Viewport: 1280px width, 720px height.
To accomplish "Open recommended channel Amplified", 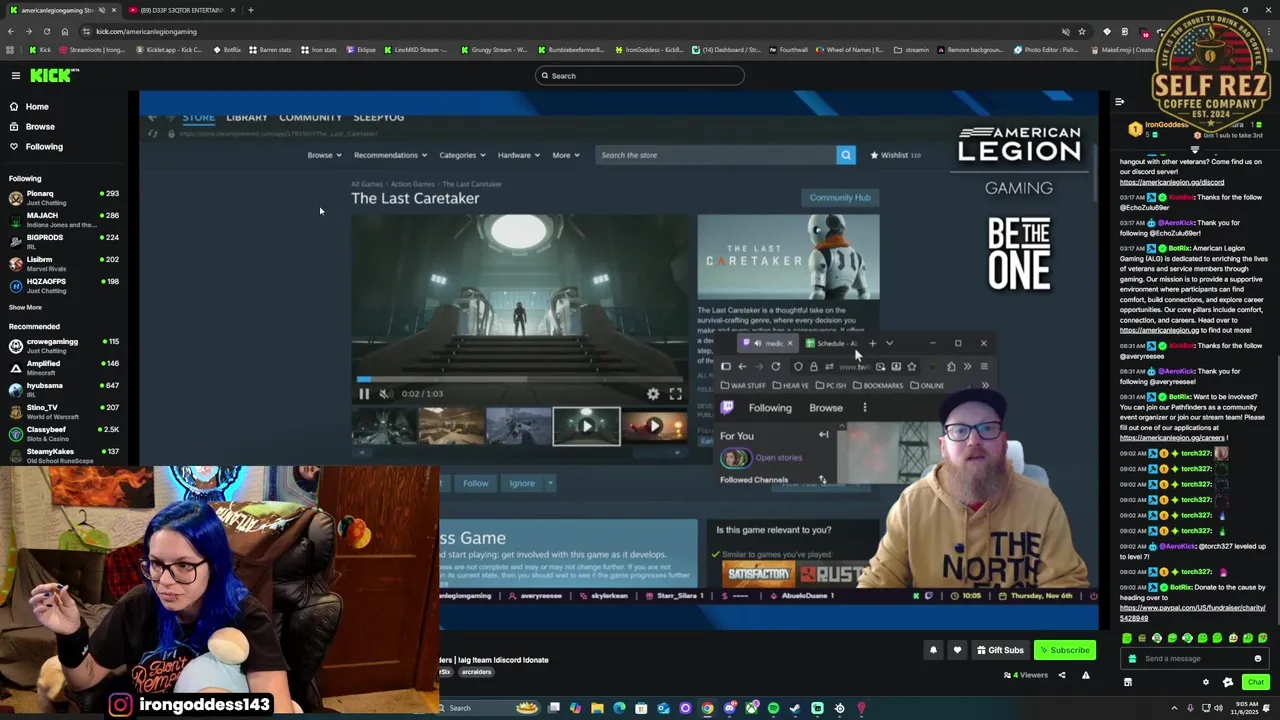I will 64,367.
